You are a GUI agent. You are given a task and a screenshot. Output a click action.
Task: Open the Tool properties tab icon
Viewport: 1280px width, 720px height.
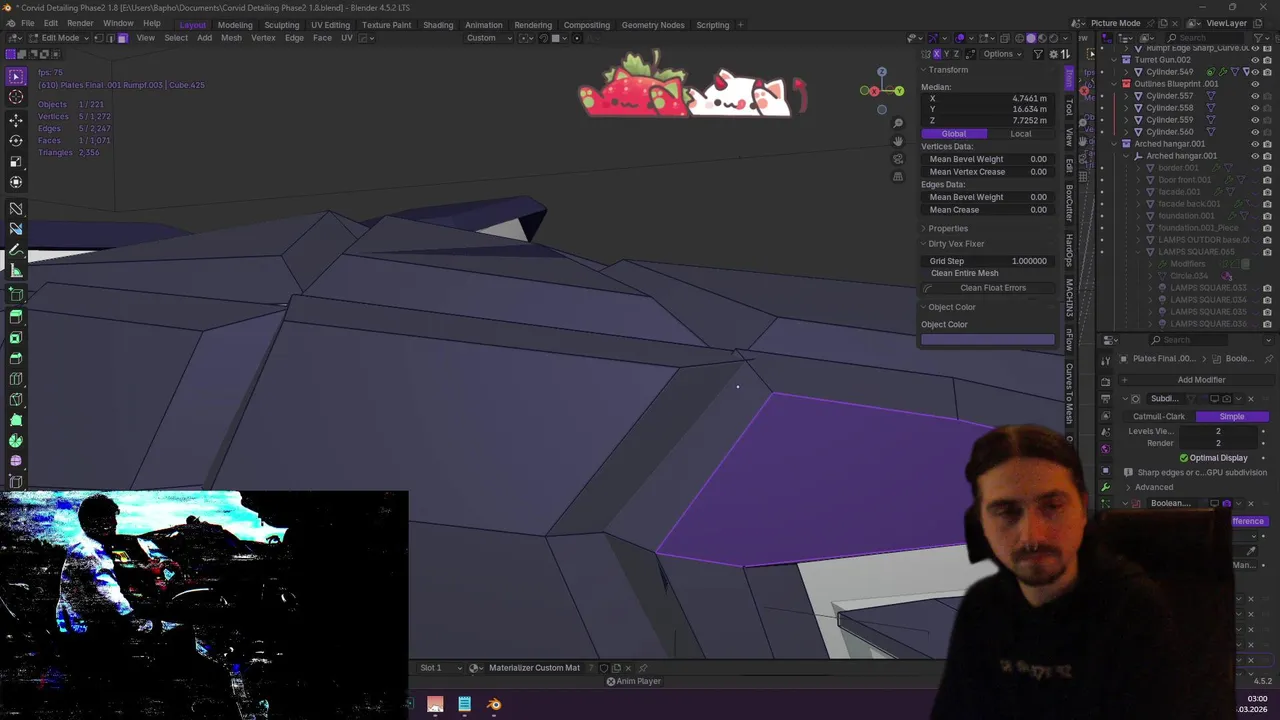[x=1105, y=360]
